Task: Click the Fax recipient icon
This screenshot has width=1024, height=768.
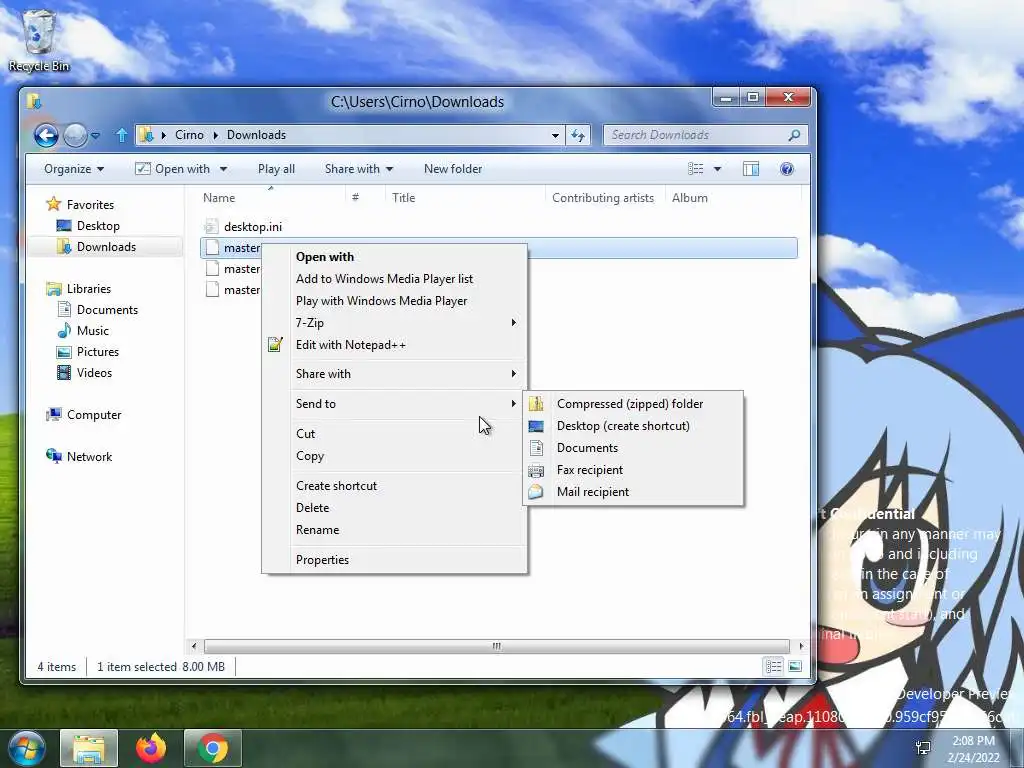Action: pos(536,470)
